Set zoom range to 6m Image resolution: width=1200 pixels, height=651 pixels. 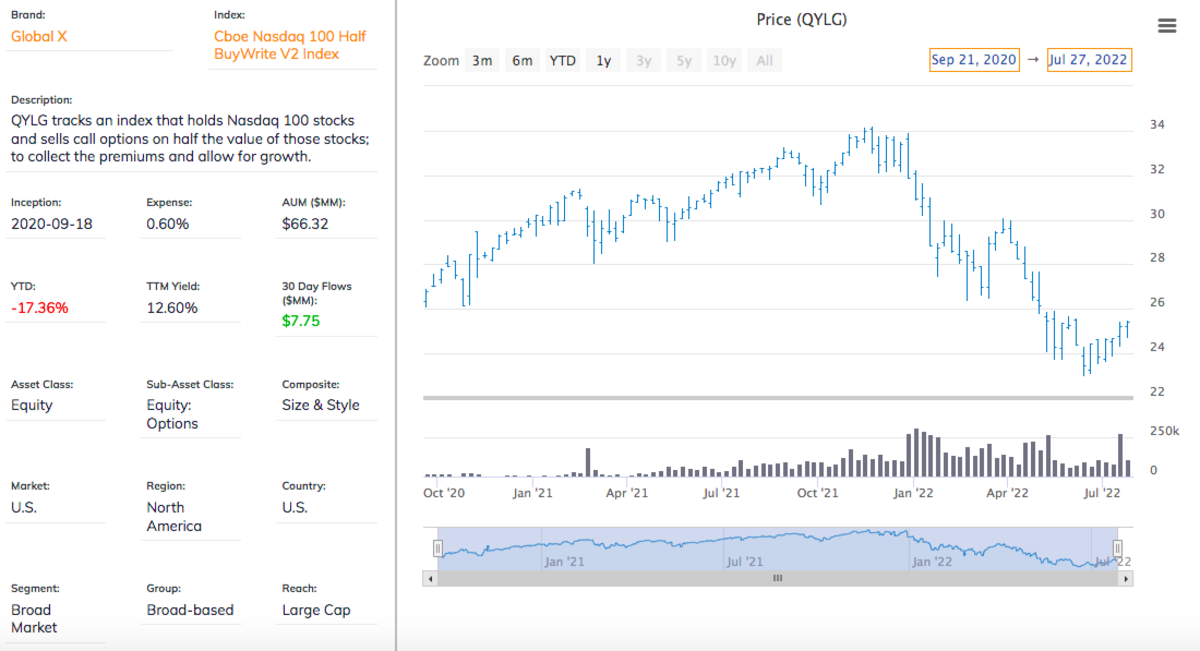click(x=522, y=60)
